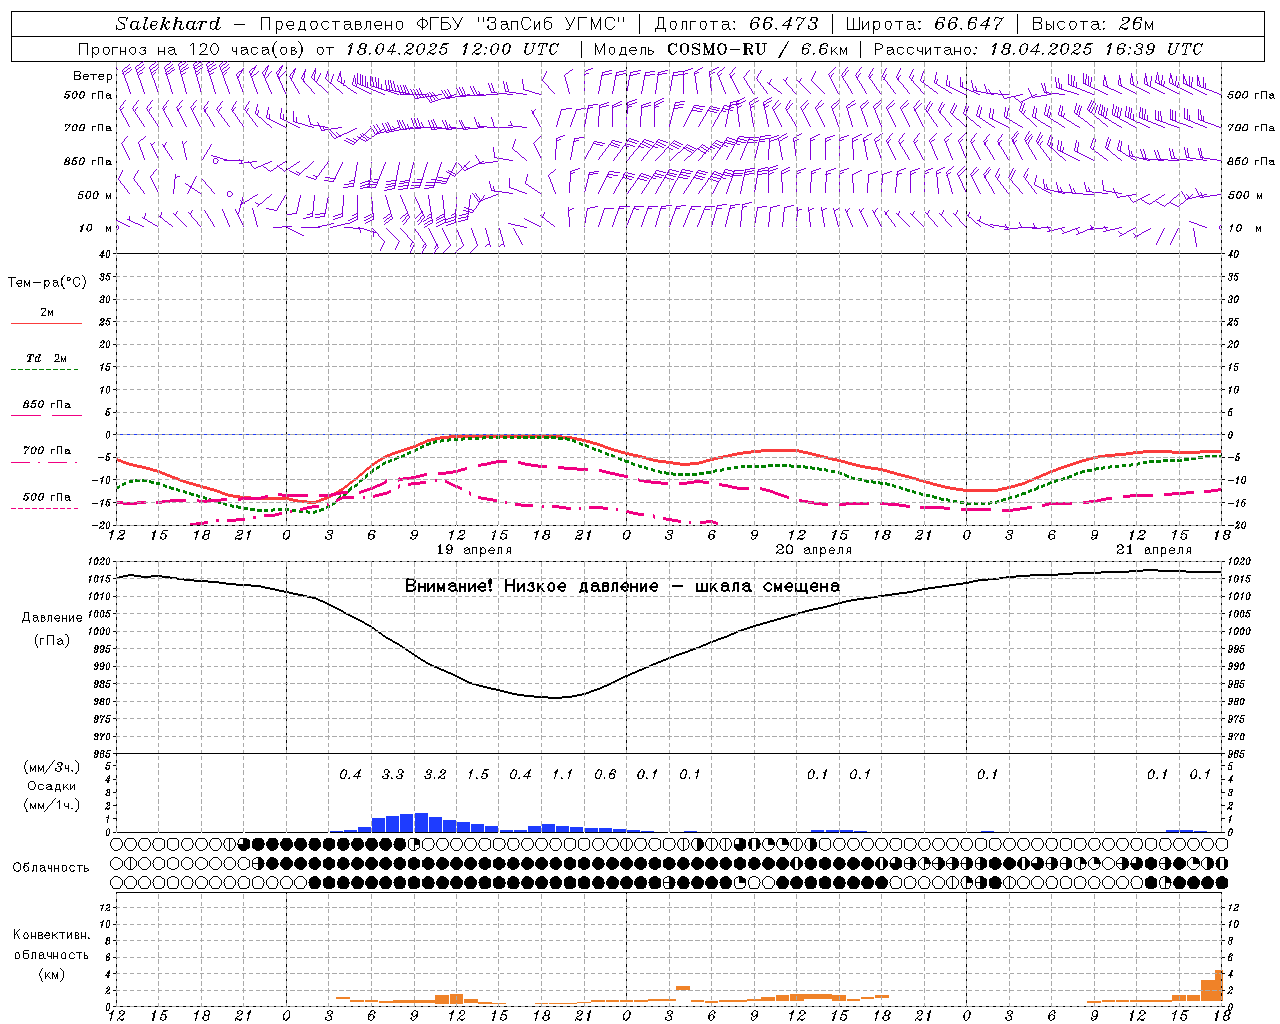Click the 'Td 2м' dew point legend entry
The width and height of the screenshot is (1280, 1024).
(46, 358)
